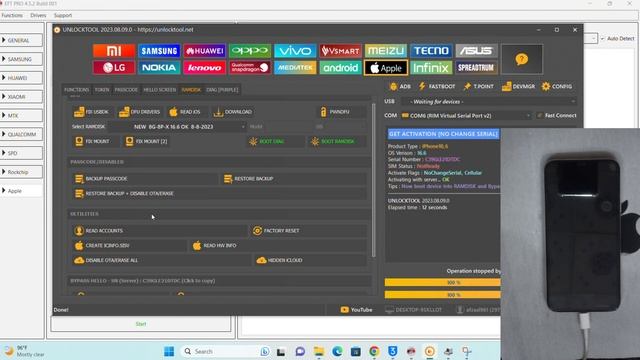
Task: Open the COM port dropdown
Action: 466,116
